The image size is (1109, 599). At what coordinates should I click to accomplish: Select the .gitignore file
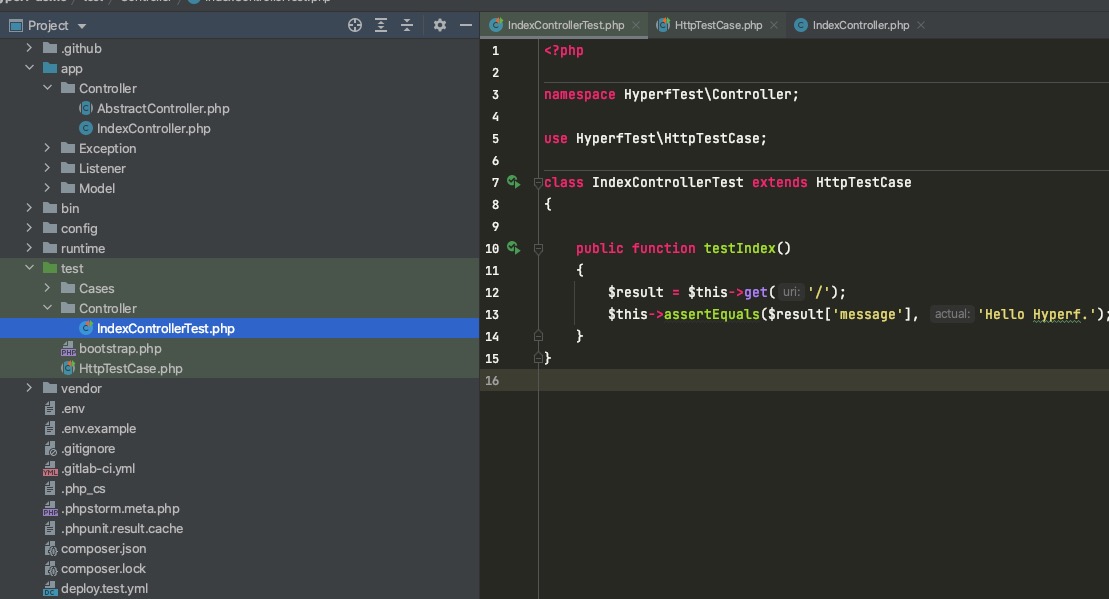(x=88, y=448)
